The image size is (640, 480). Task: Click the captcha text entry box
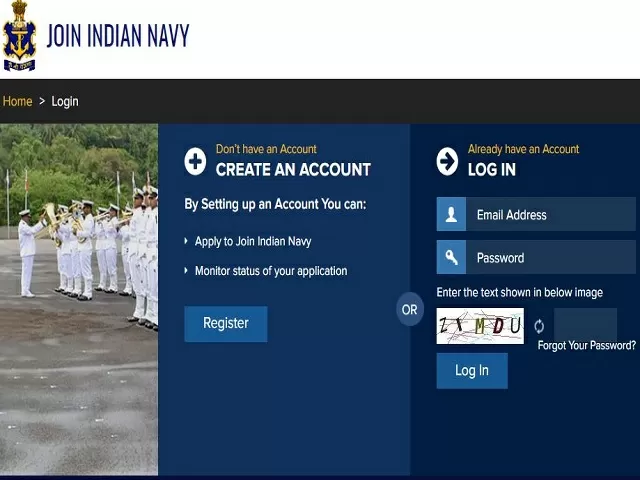coord(585,324)
